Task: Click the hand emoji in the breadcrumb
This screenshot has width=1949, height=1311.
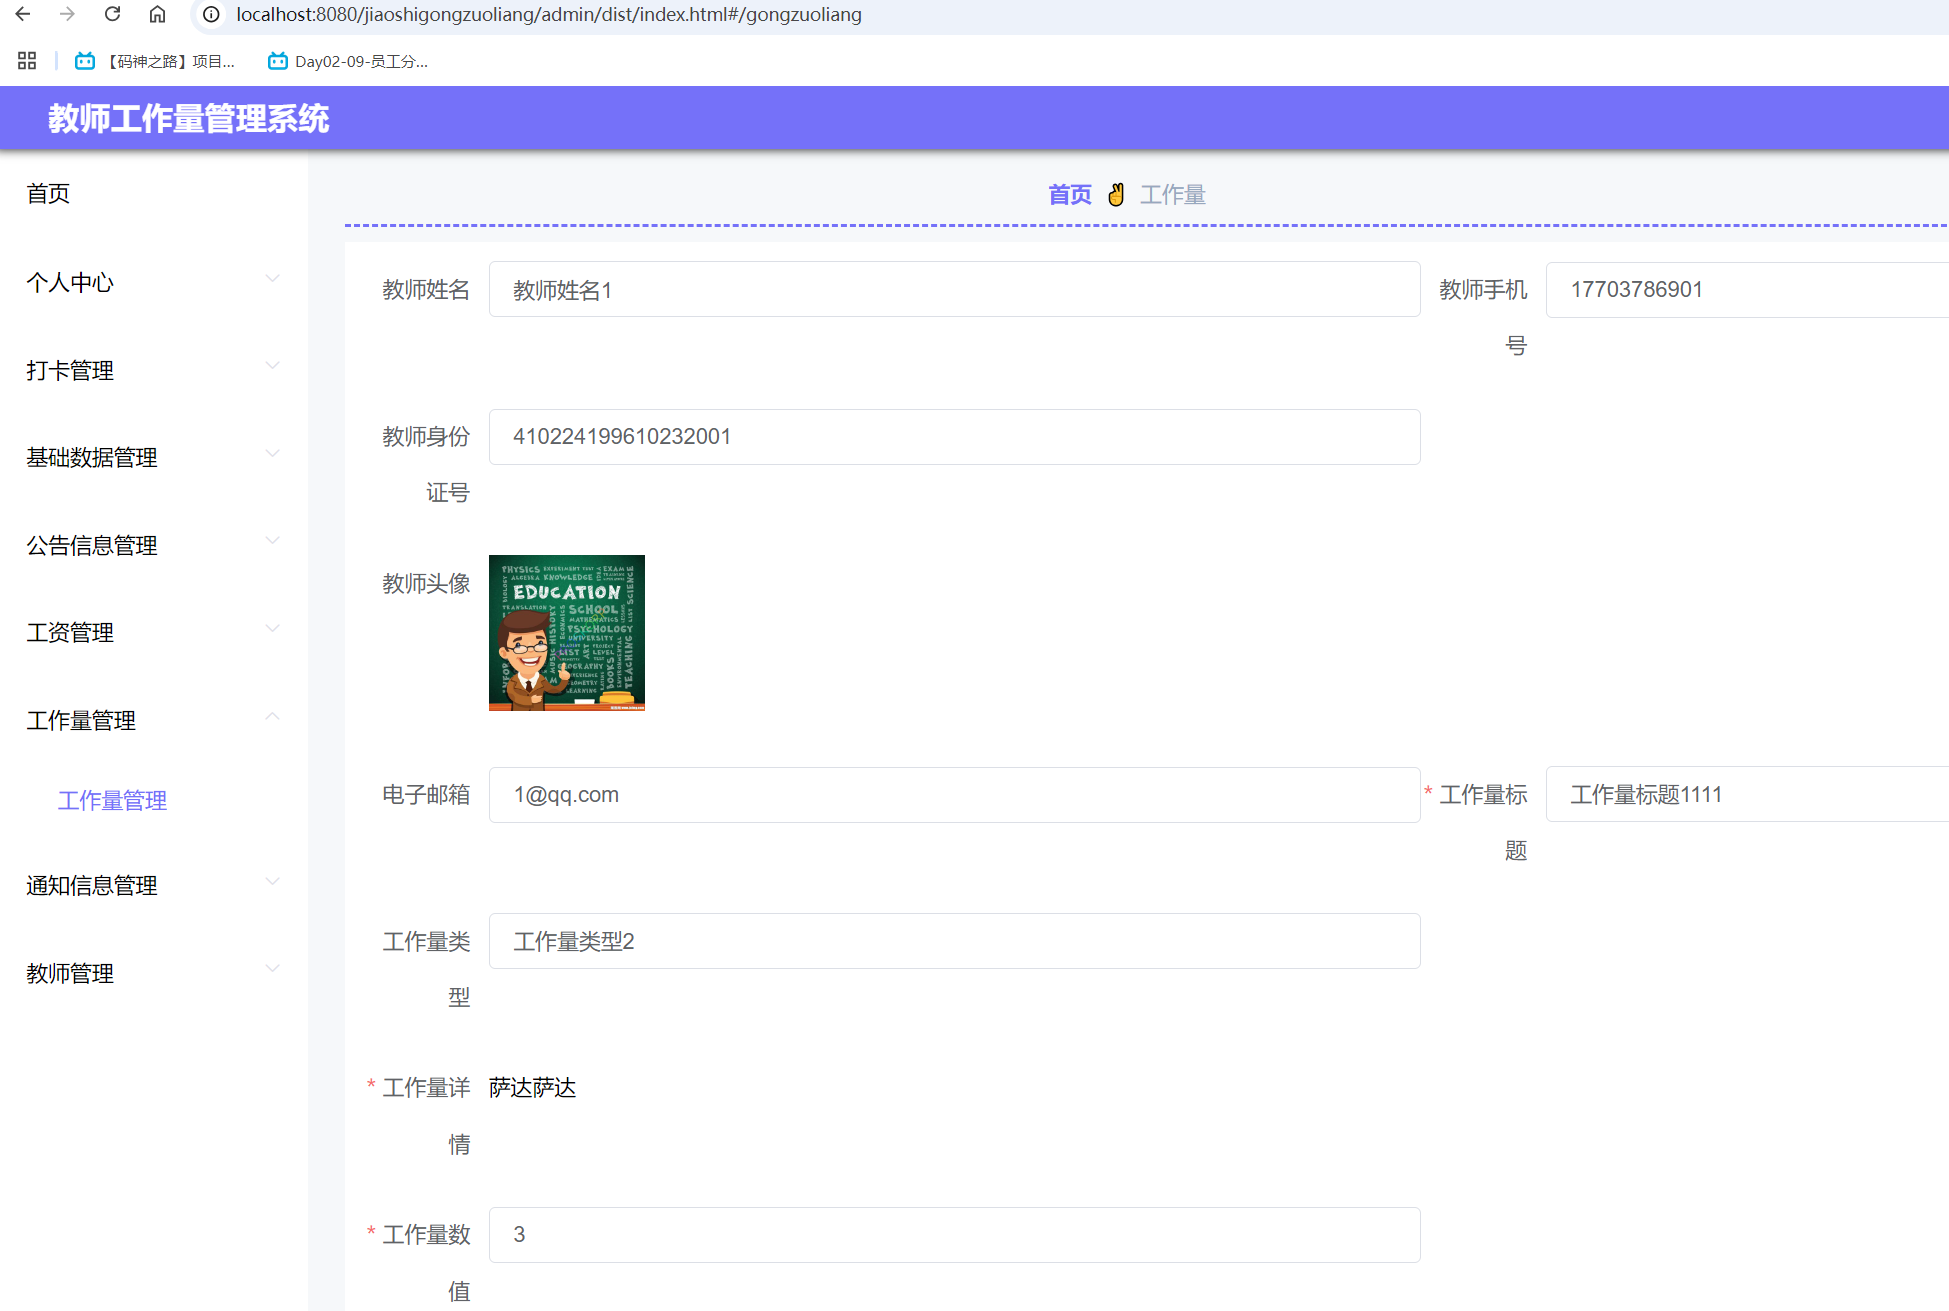Action: [x=1116, y=194]
